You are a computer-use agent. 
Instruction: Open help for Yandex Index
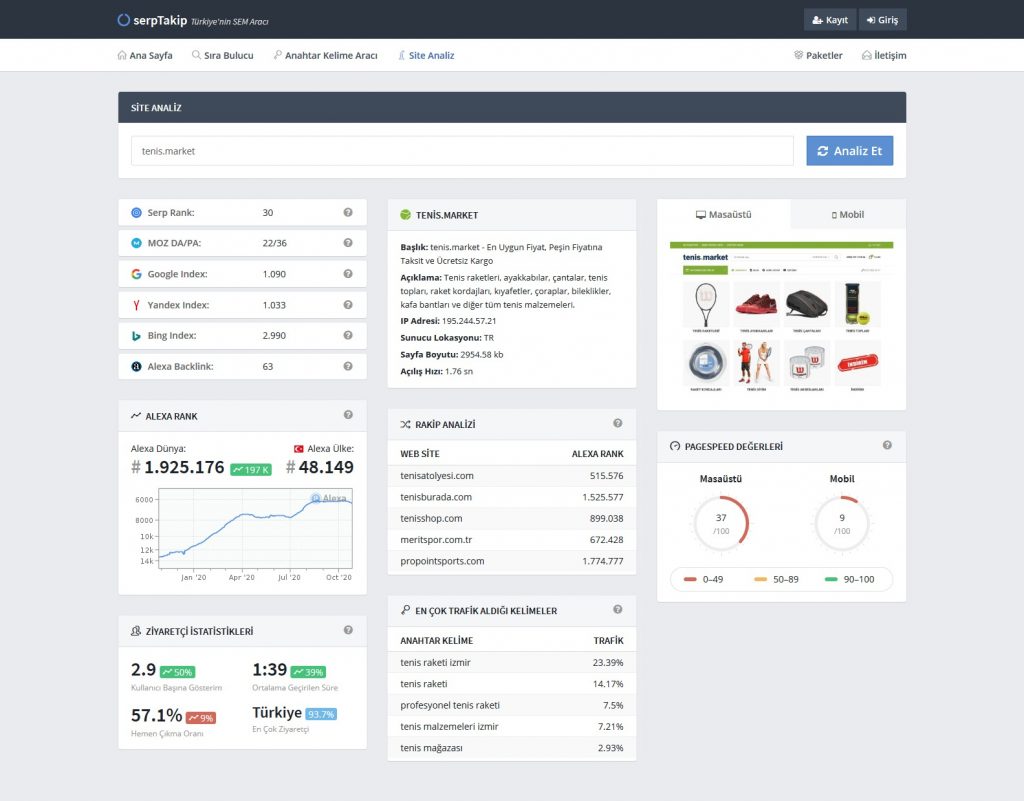coord(348,304)
